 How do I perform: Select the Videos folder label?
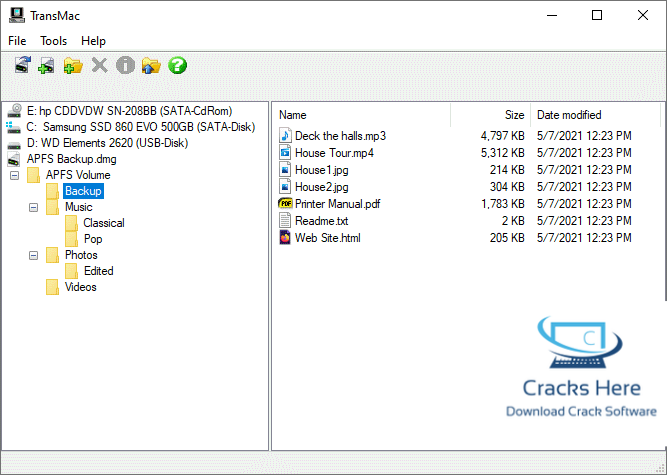[81, 287]
